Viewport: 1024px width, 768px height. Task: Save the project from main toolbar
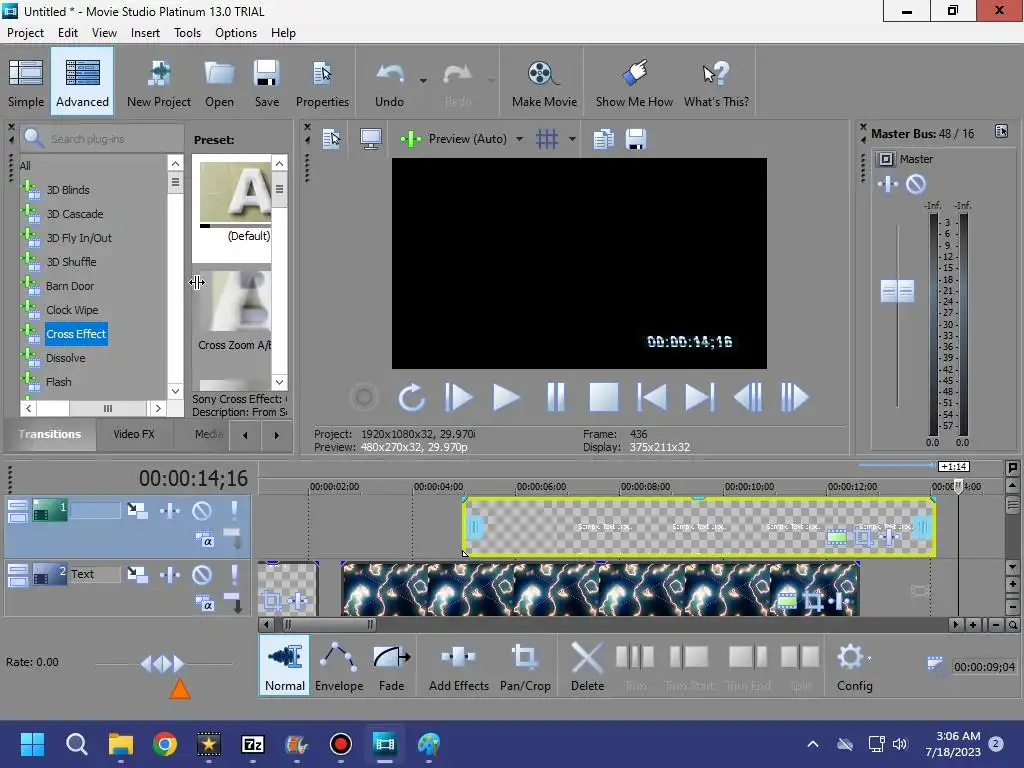[x=266, y=82]
